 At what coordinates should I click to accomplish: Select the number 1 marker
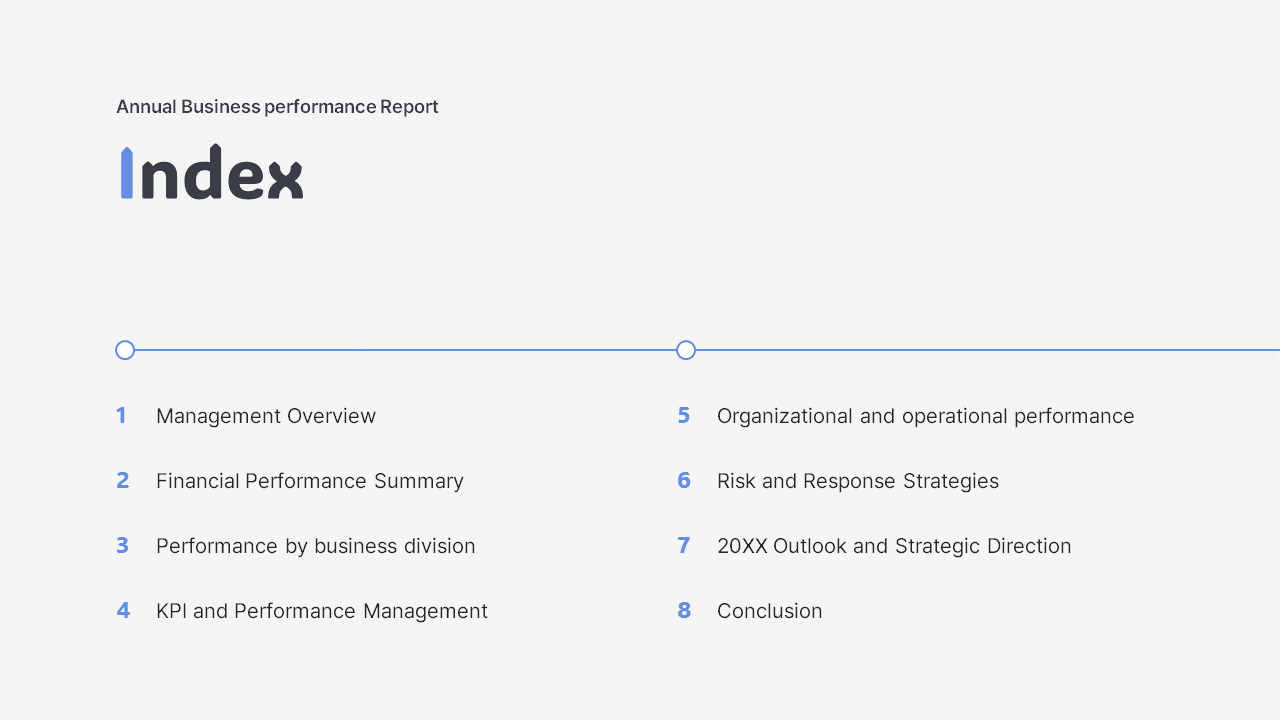click(121, 416)
